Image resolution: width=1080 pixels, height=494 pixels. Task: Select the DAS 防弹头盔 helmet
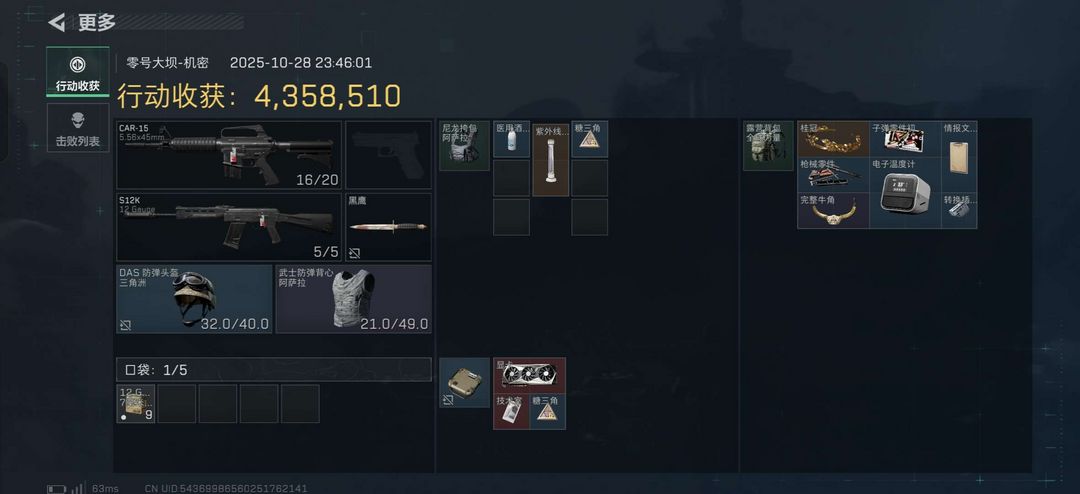pyautogui.click(x=194, y=299)
